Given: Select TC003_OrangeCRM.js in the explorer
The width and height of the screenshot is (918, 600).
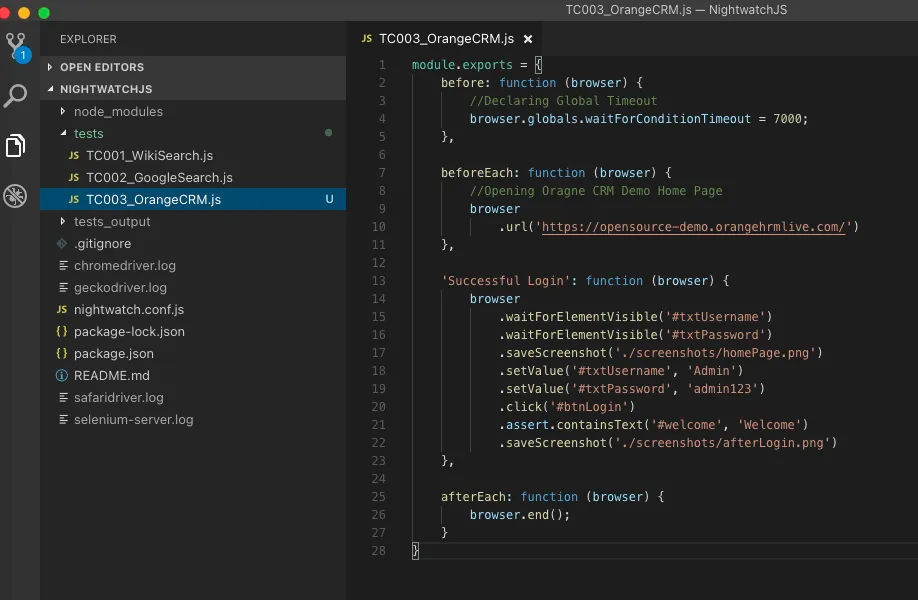Looking at the screenshot, I should tap(193, 199).
